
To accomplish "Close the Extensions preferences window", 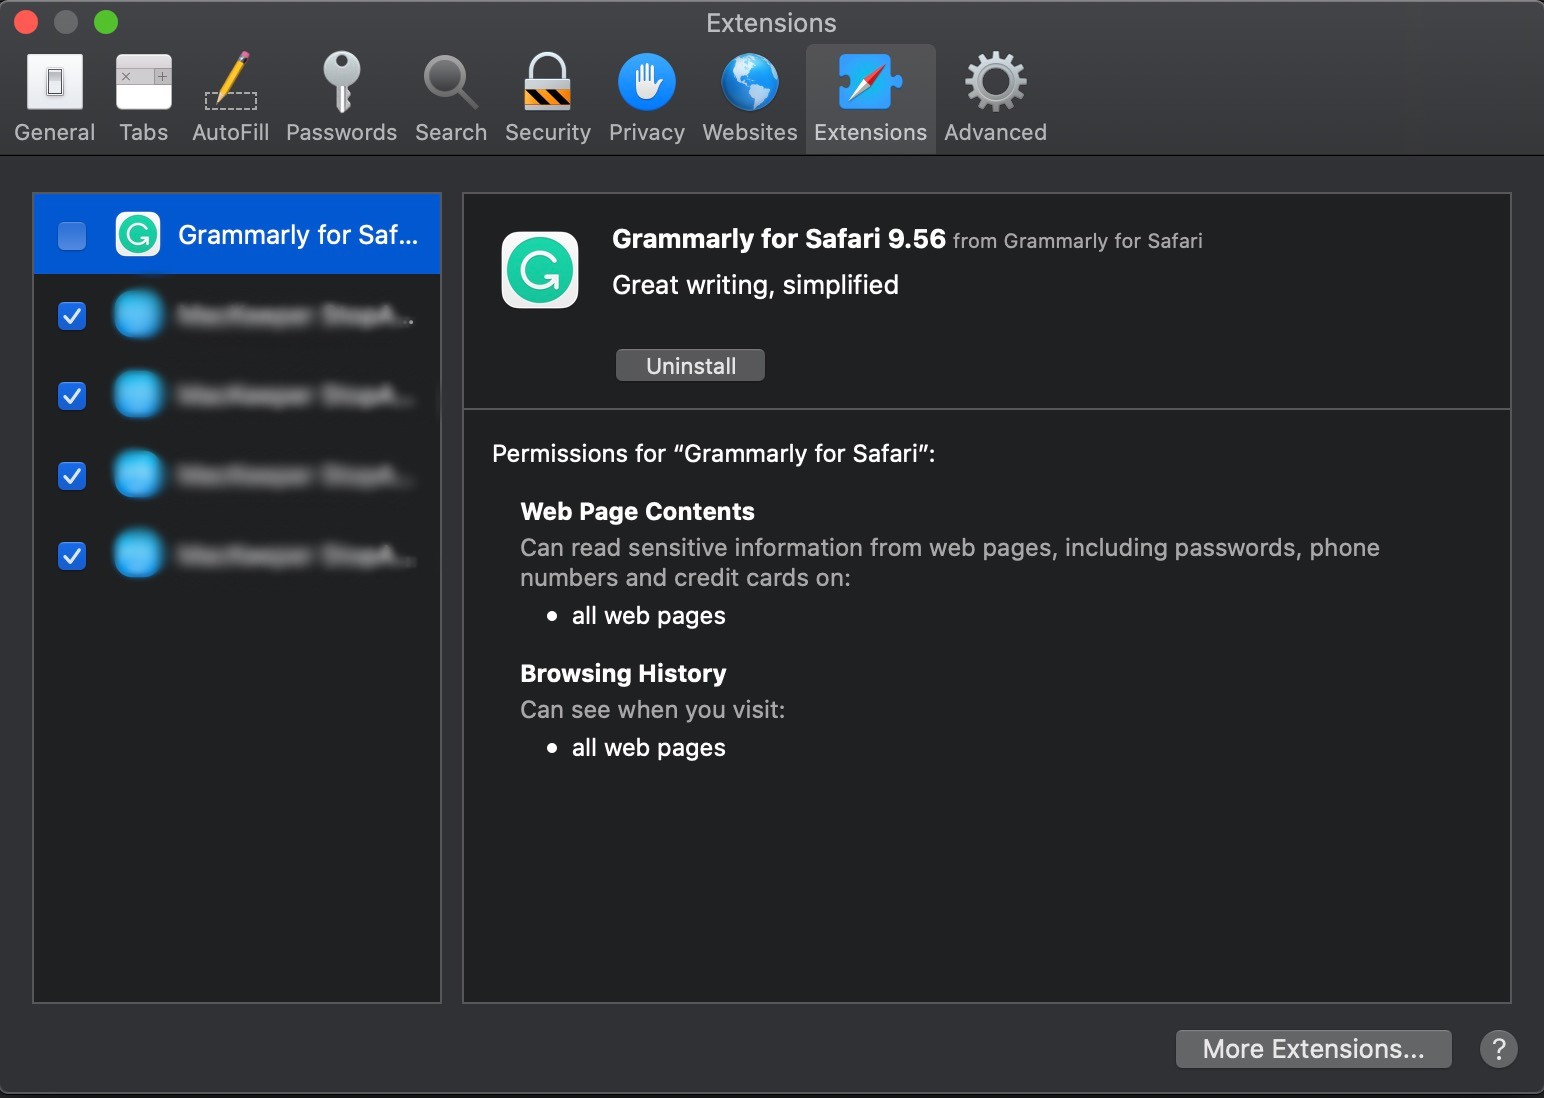I will 26,21.
